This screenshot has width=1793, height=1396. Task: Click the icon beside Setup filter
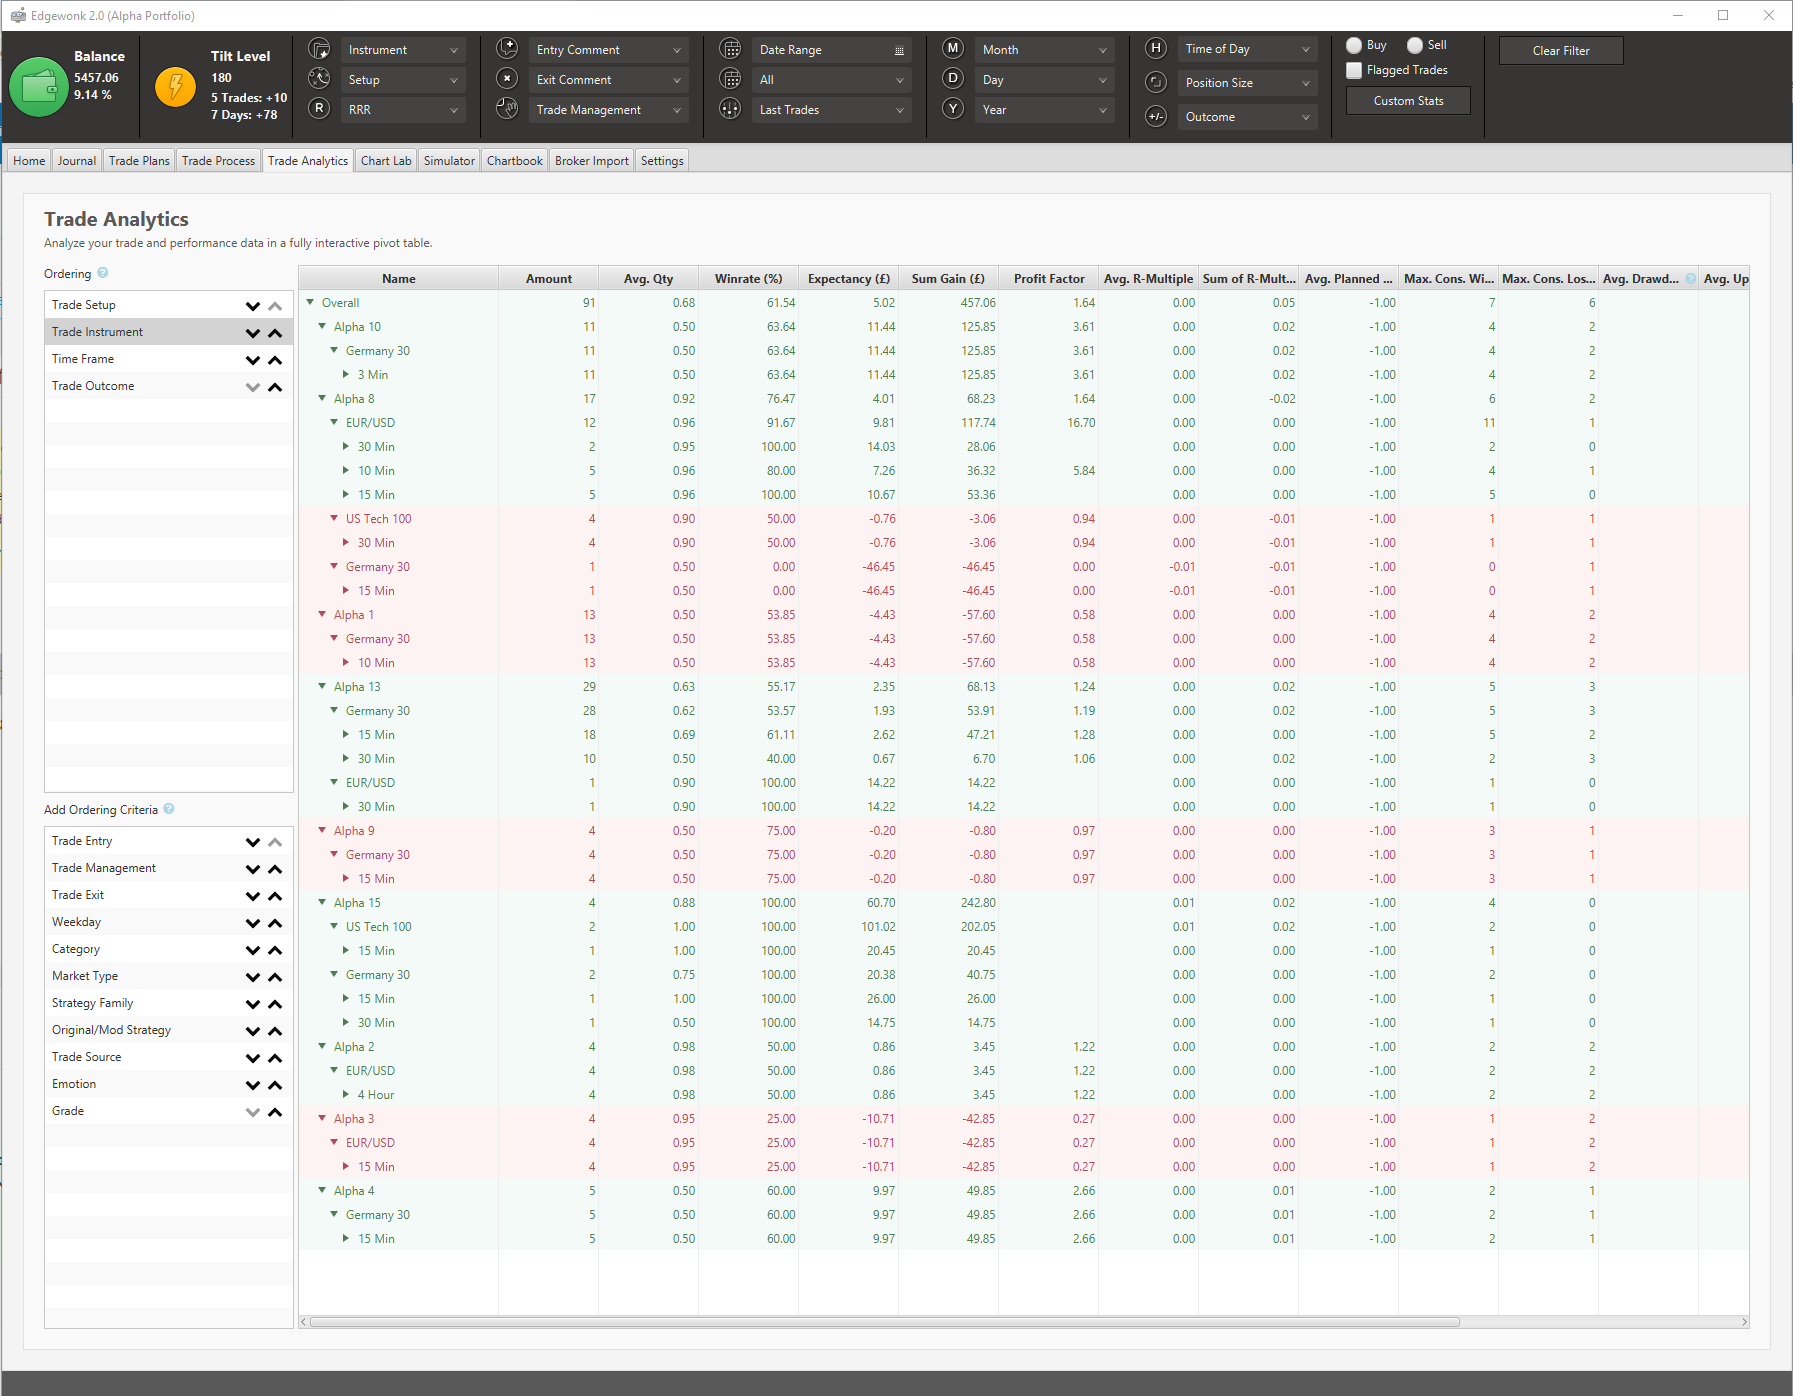[319, 79]
